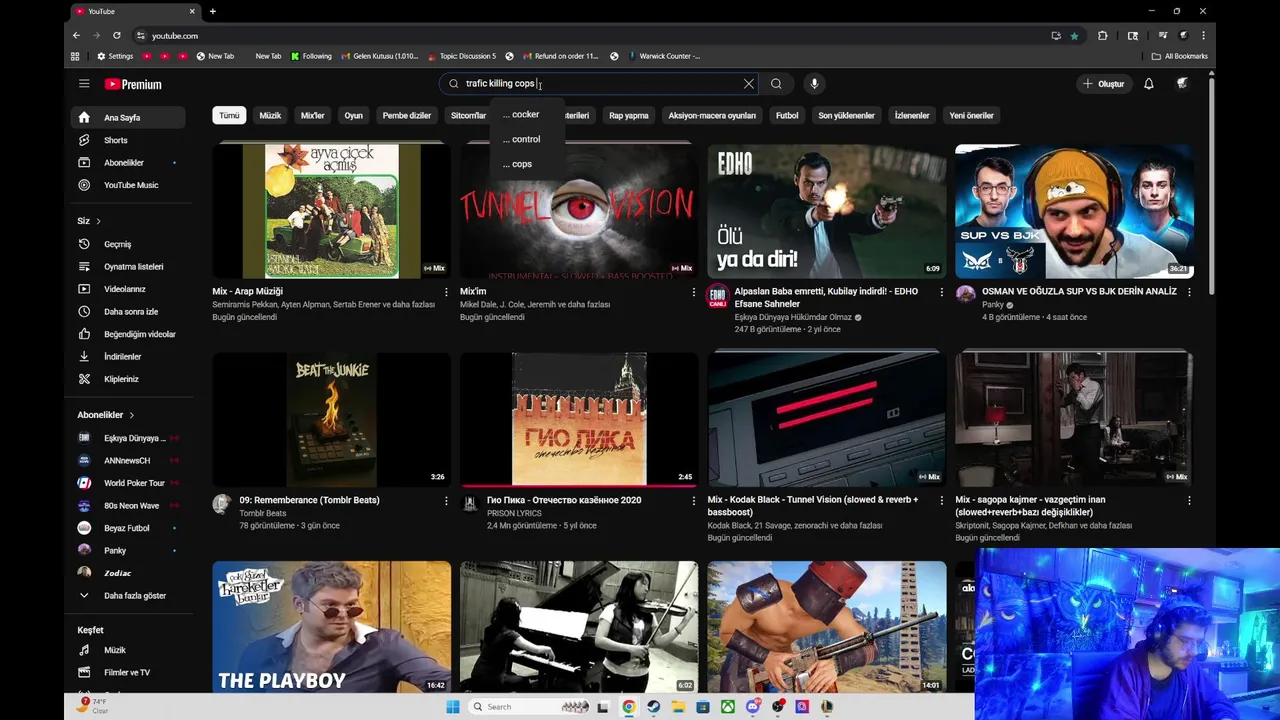Select the Mix'ler filter chip

tap(313, 115)
